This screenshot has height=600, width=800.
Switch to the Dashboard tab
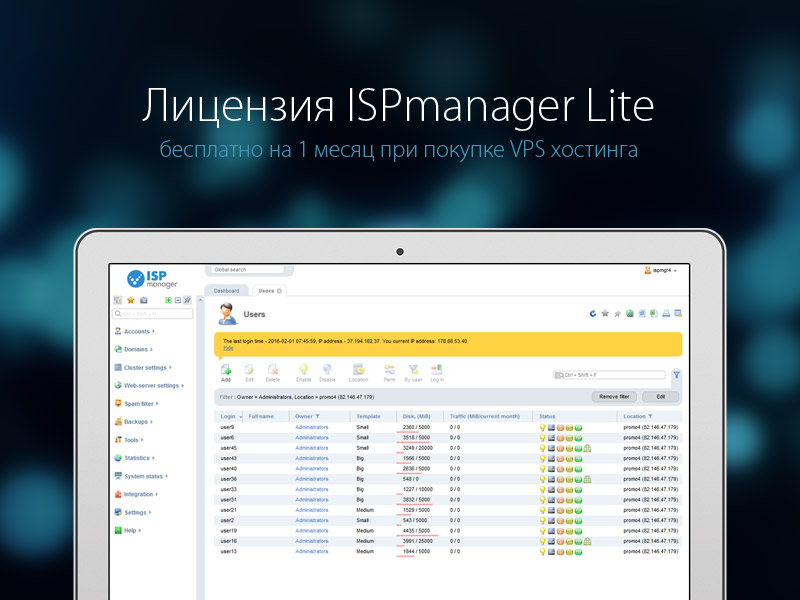click(x=226, y=291)
